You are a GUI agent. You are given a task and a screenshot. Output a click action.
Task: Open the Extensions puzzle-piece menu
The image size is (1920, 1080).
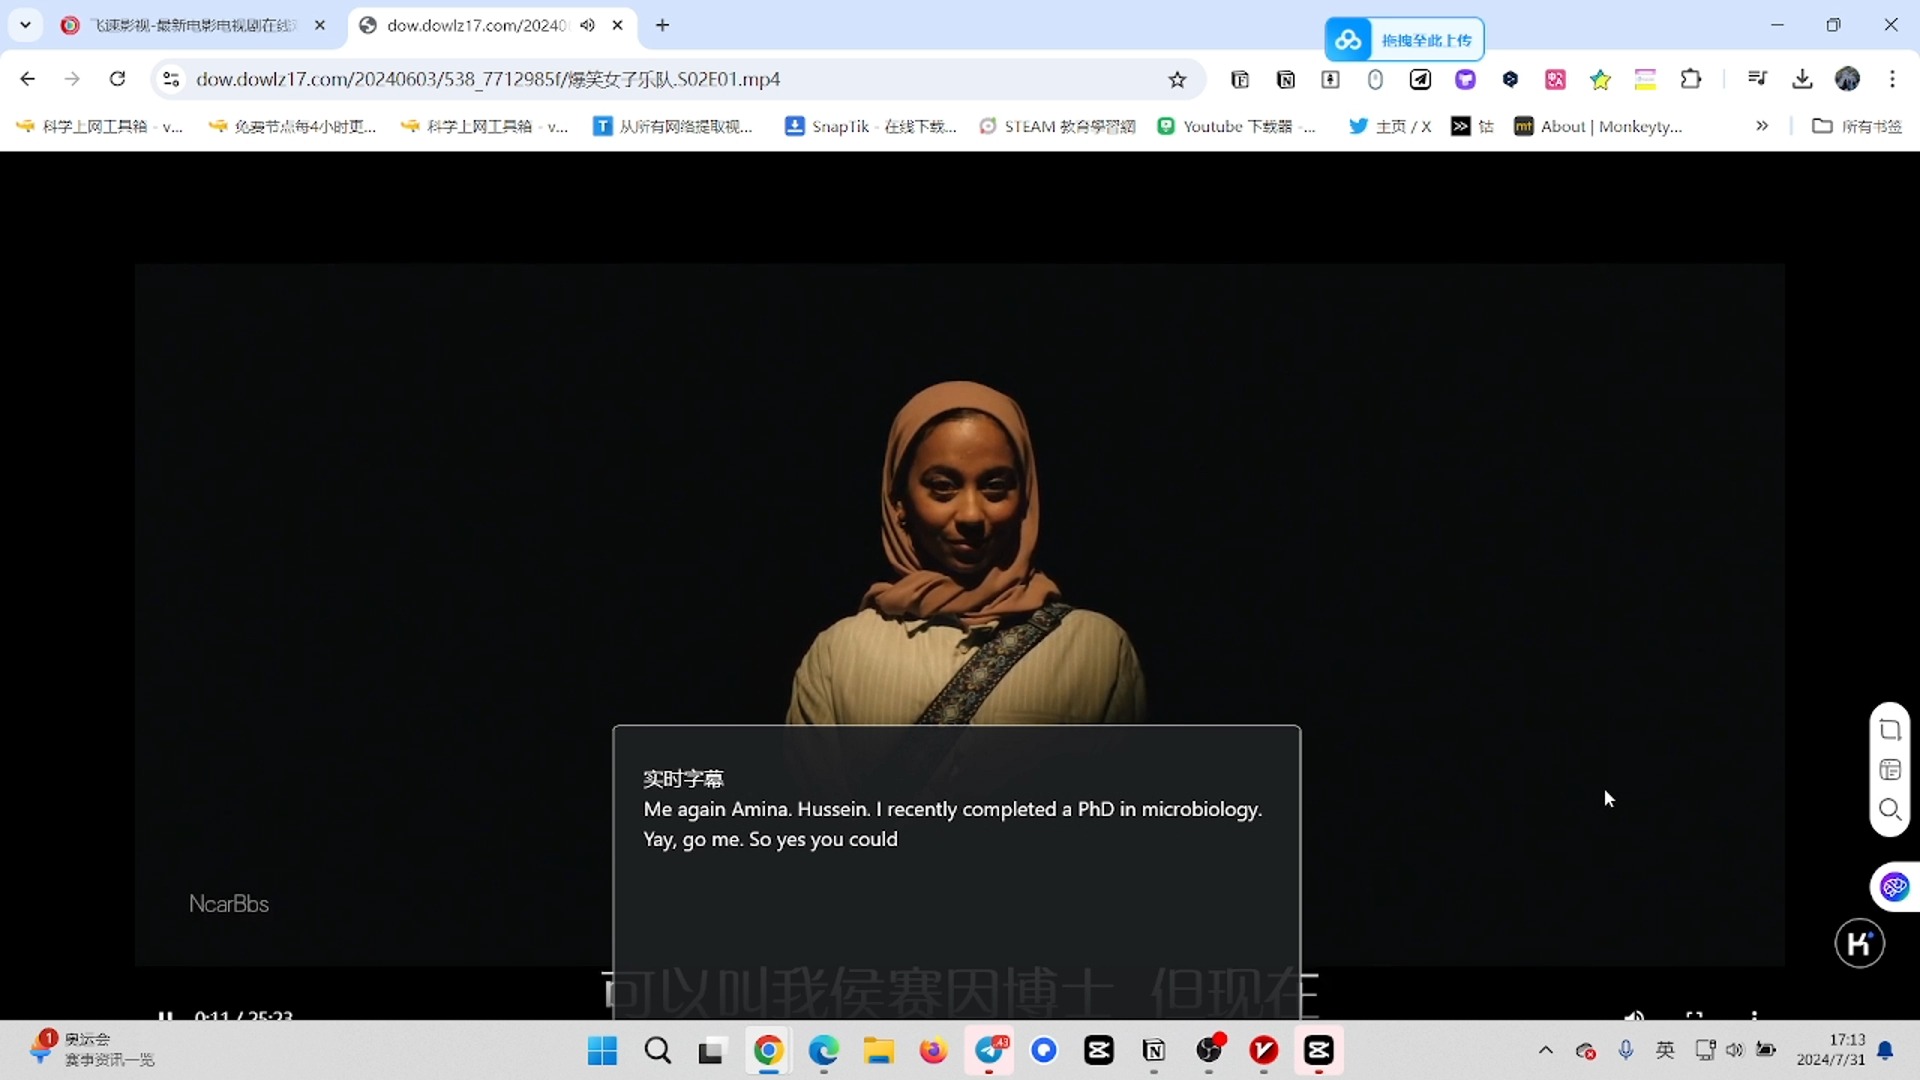[x=1691, y=79]
